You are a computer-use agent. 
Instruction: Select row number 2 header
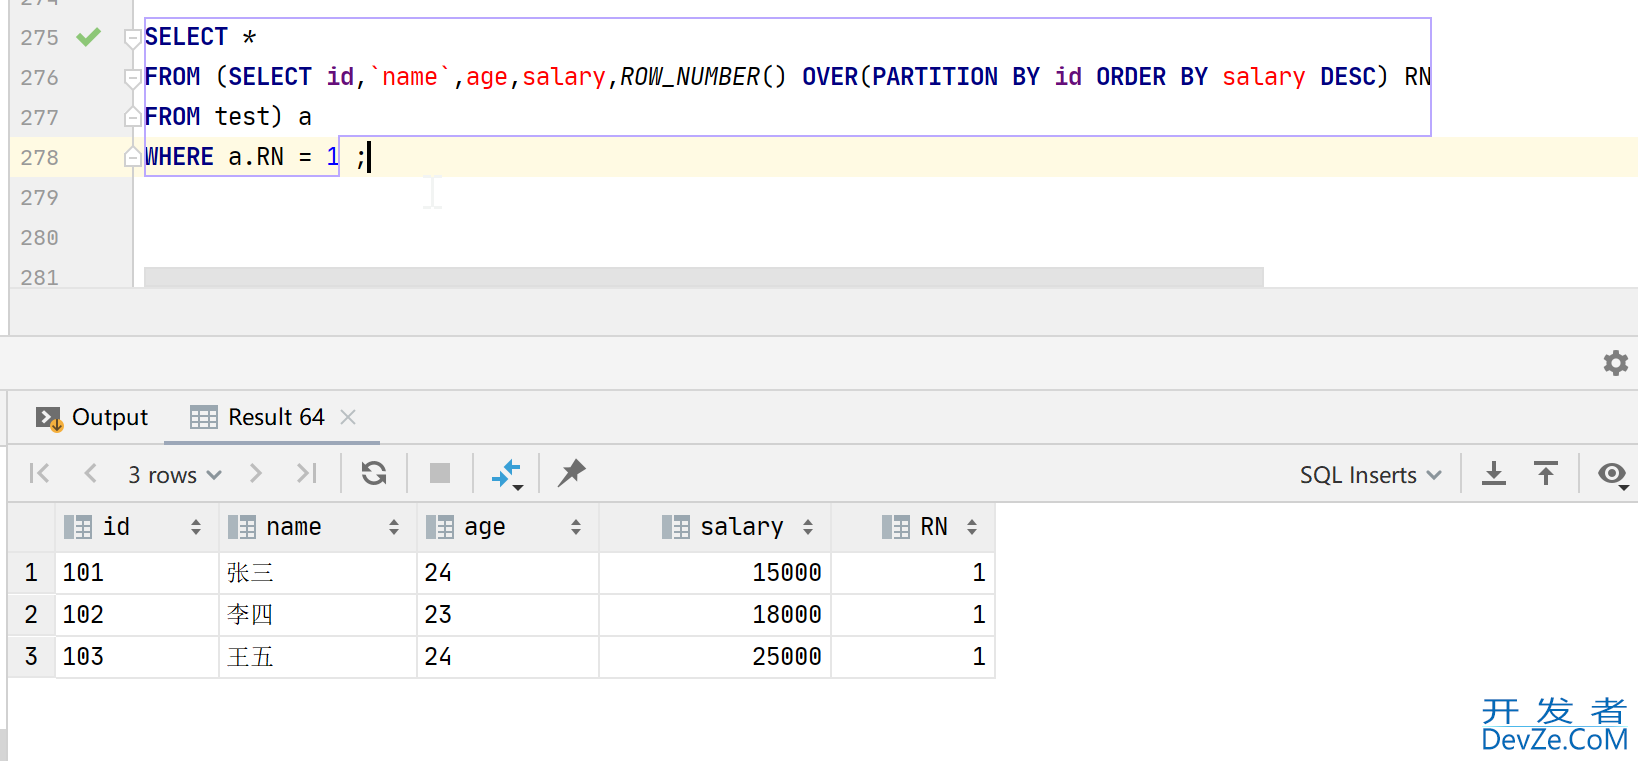(x=31, y=615)
